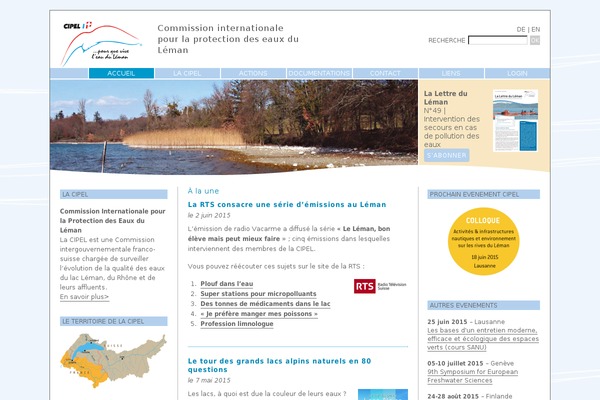Image resolution: width=600 pixels, height=400 pixels.
Task: Open the Plouf dans l'eau link
Action: pyautogui.click(x=227, y=284)
